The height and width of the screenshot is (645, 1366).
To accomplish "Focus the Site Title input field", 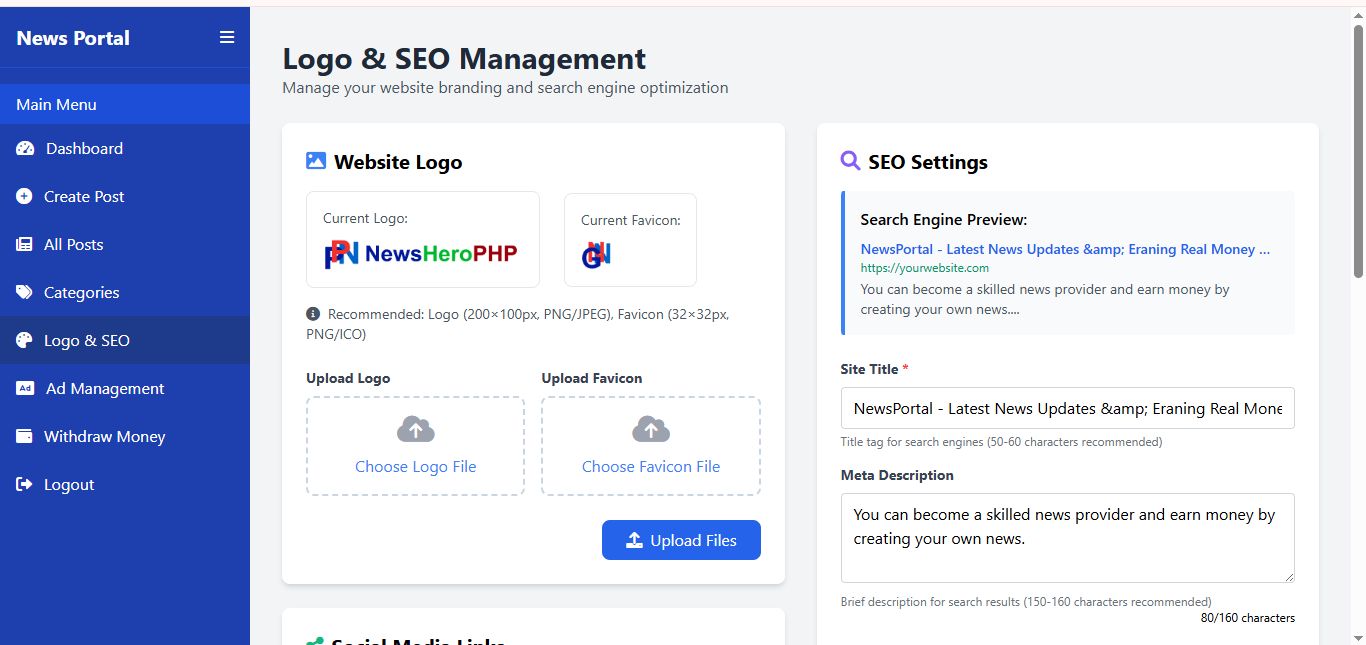I will (x=1067, y=408).
